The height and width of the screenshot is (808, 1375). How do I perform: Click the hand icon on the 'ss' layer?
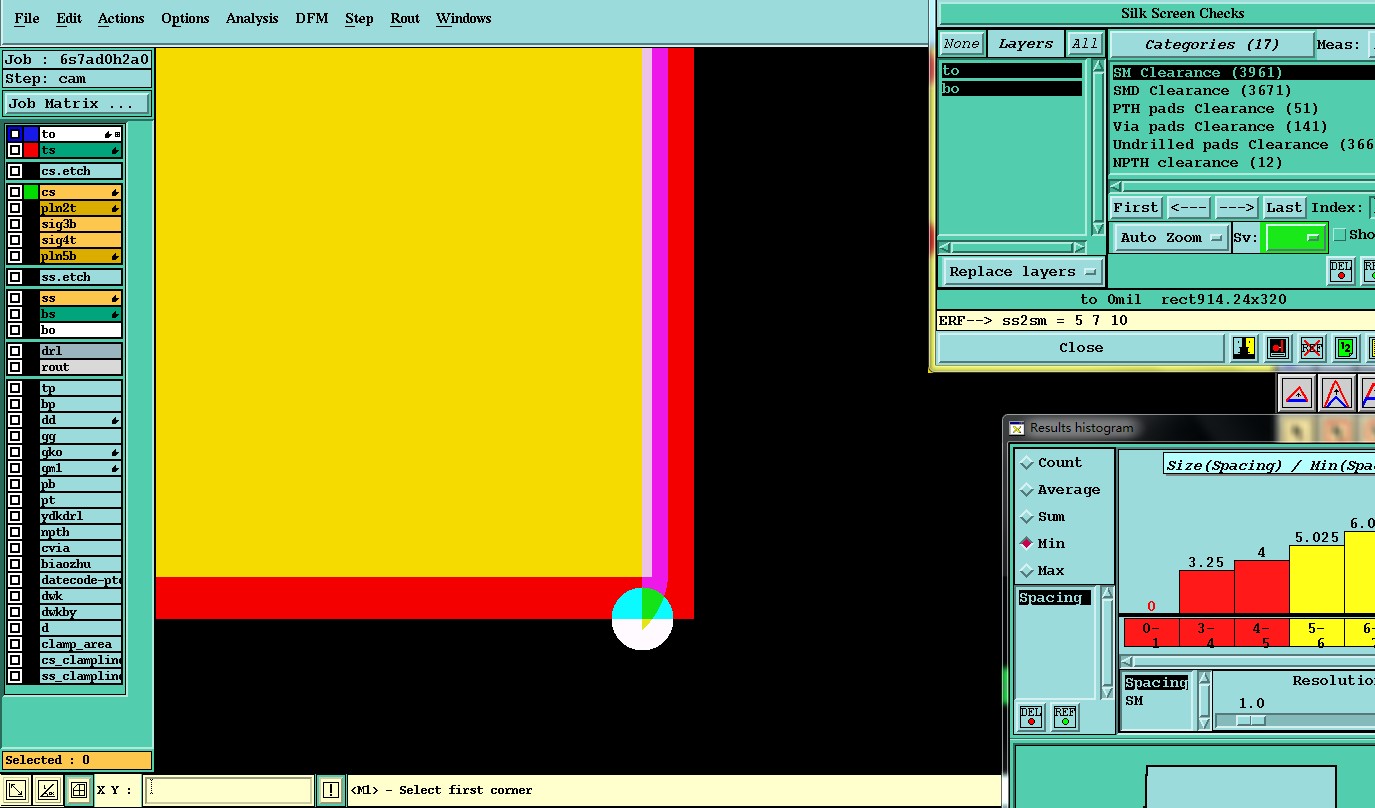(x=115, y=299)
